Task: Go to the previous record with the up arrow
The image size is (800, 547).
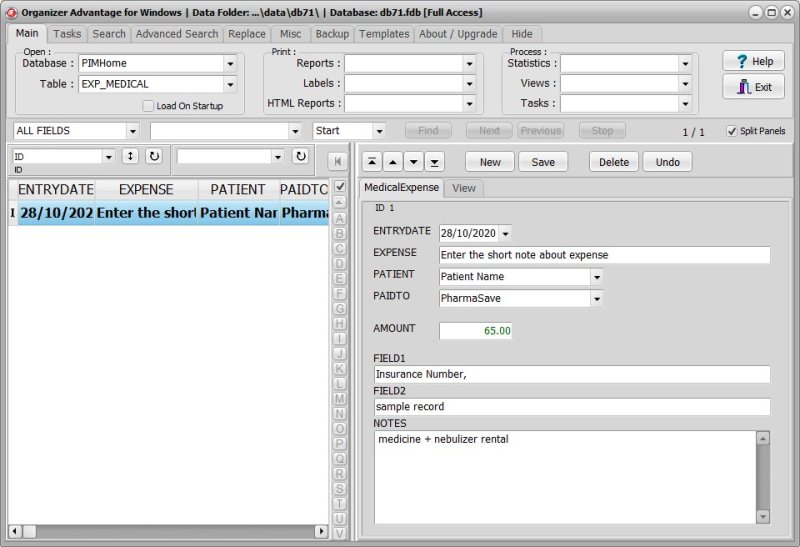Action: click(393, 162)
